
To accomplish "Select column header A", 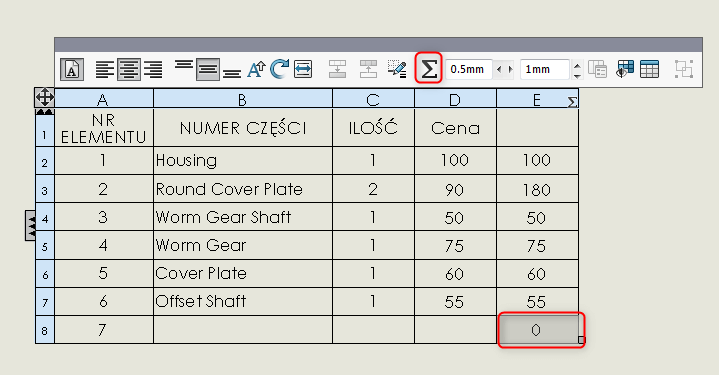I will tap(104, 99).
